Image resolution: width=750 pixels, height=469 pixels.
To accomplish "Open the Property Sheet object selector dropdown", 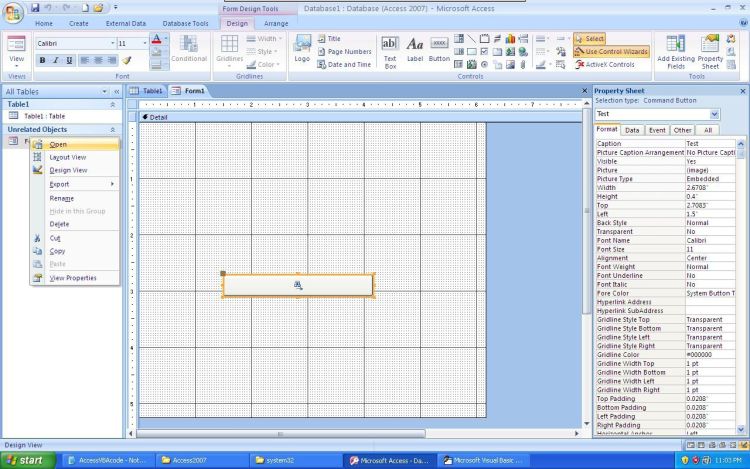I will coord(714,114).
